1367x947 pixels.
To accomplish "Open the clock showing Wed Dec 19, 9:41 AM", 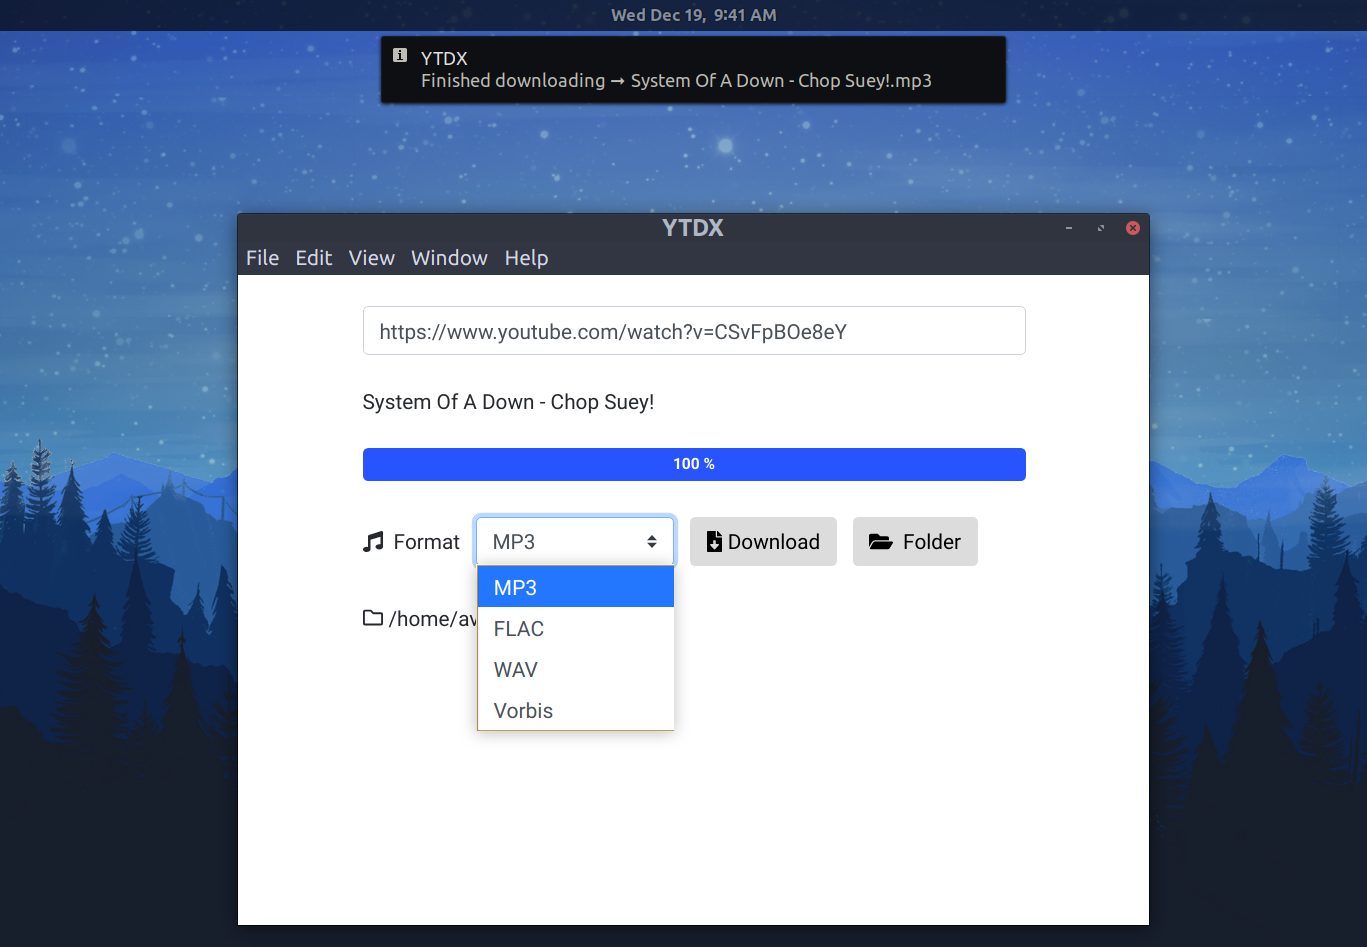I will (x=693, y=15).
